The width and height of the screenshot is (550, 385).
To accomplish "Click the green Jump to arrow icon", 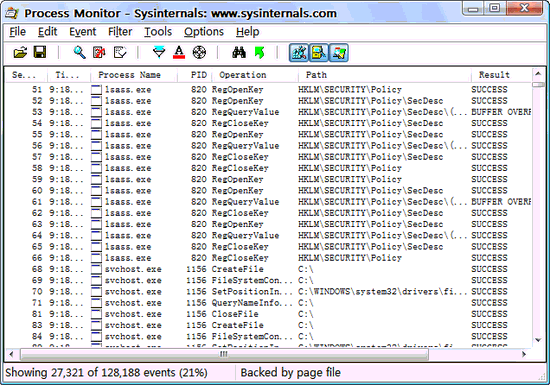I will 259,53.
